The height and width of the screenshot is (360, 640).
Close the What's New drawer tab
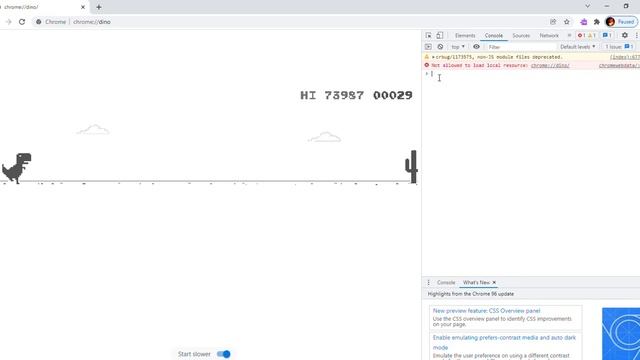(x=494, y=282)
